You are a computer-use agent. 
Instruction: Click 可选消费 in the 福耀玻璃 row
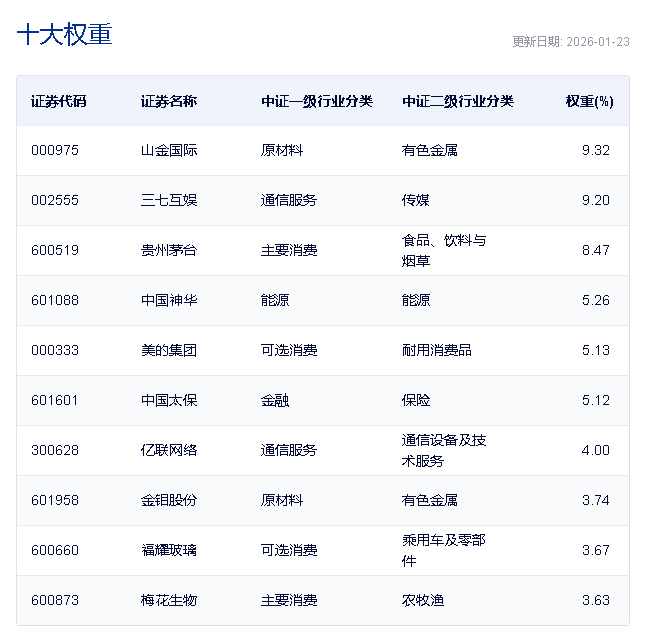pyautogui.click(x=289, y=550)
